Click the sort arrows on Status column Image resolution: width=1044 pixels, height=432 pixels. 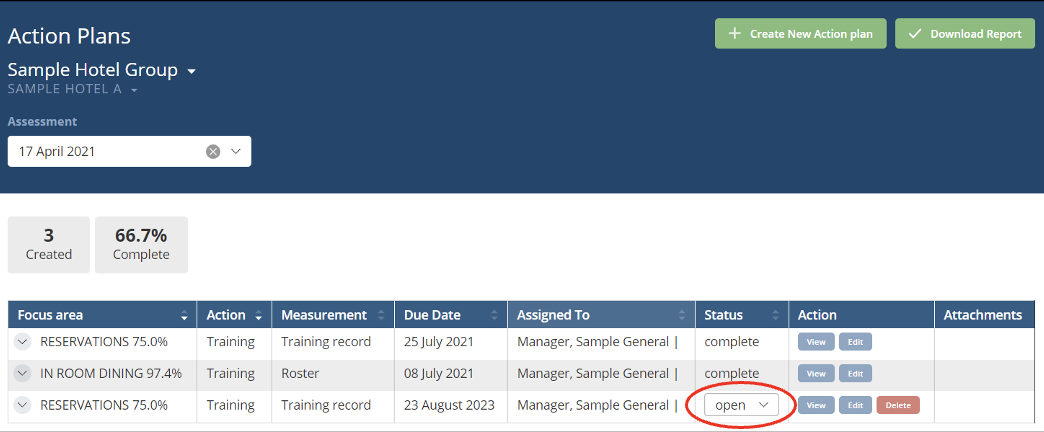pyautogui.click(x=777, y=316)
